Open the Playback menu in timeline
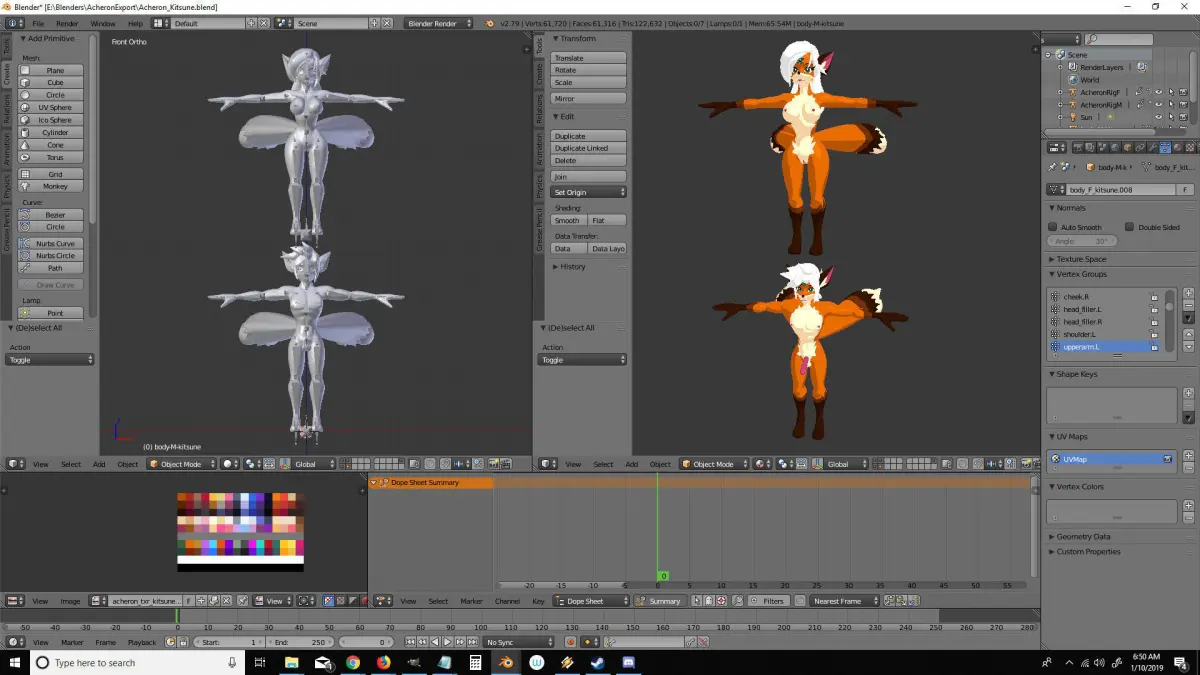This screenshot has width=1200, height=675. pos(142,642)
